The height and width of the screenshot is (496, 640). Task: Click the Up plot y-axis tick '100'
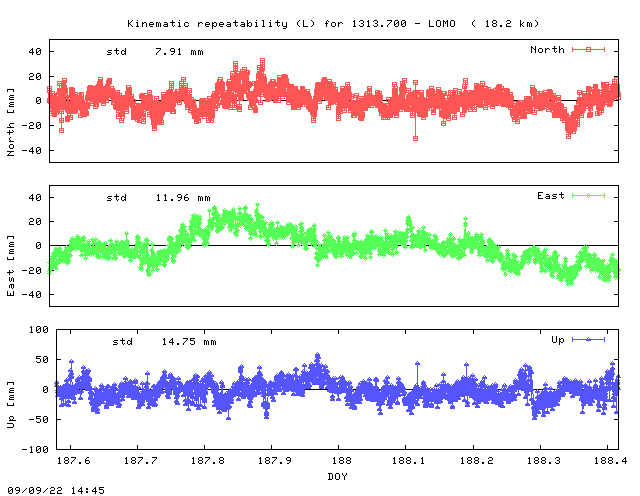point(39,330)
